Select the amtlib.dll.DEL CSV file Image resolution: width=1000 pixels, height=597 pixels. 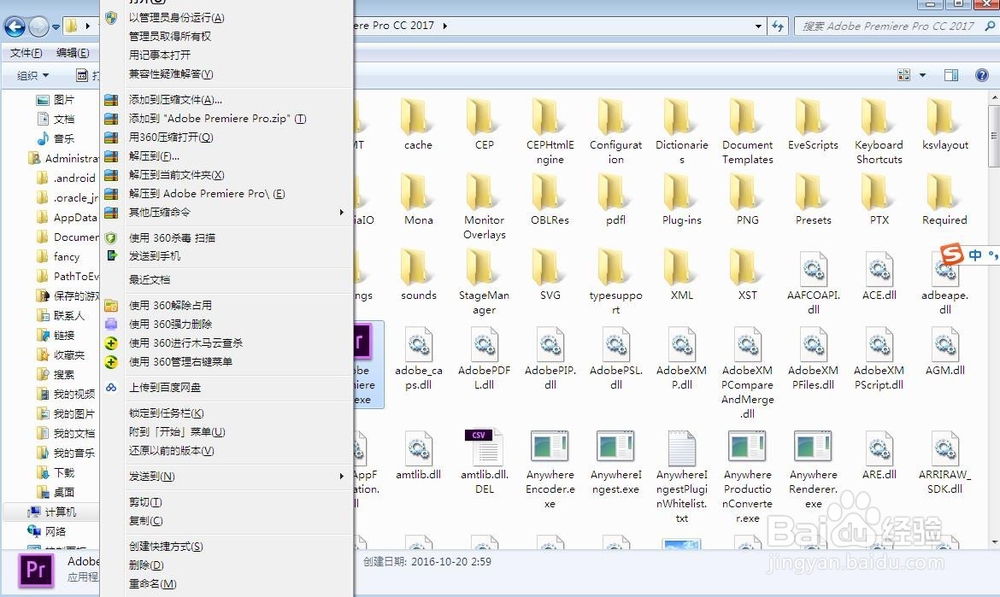(484, 462)
